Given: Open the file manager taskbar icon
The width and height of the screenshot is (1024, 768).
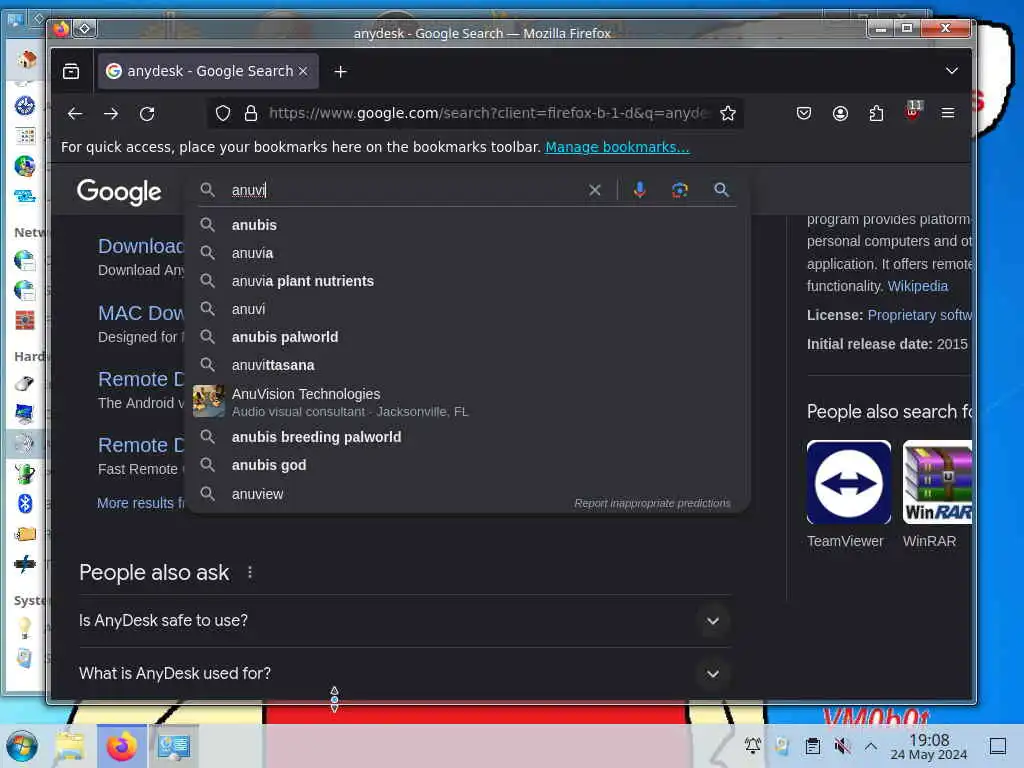Looking at the screenshot, I should coord(70,746).
